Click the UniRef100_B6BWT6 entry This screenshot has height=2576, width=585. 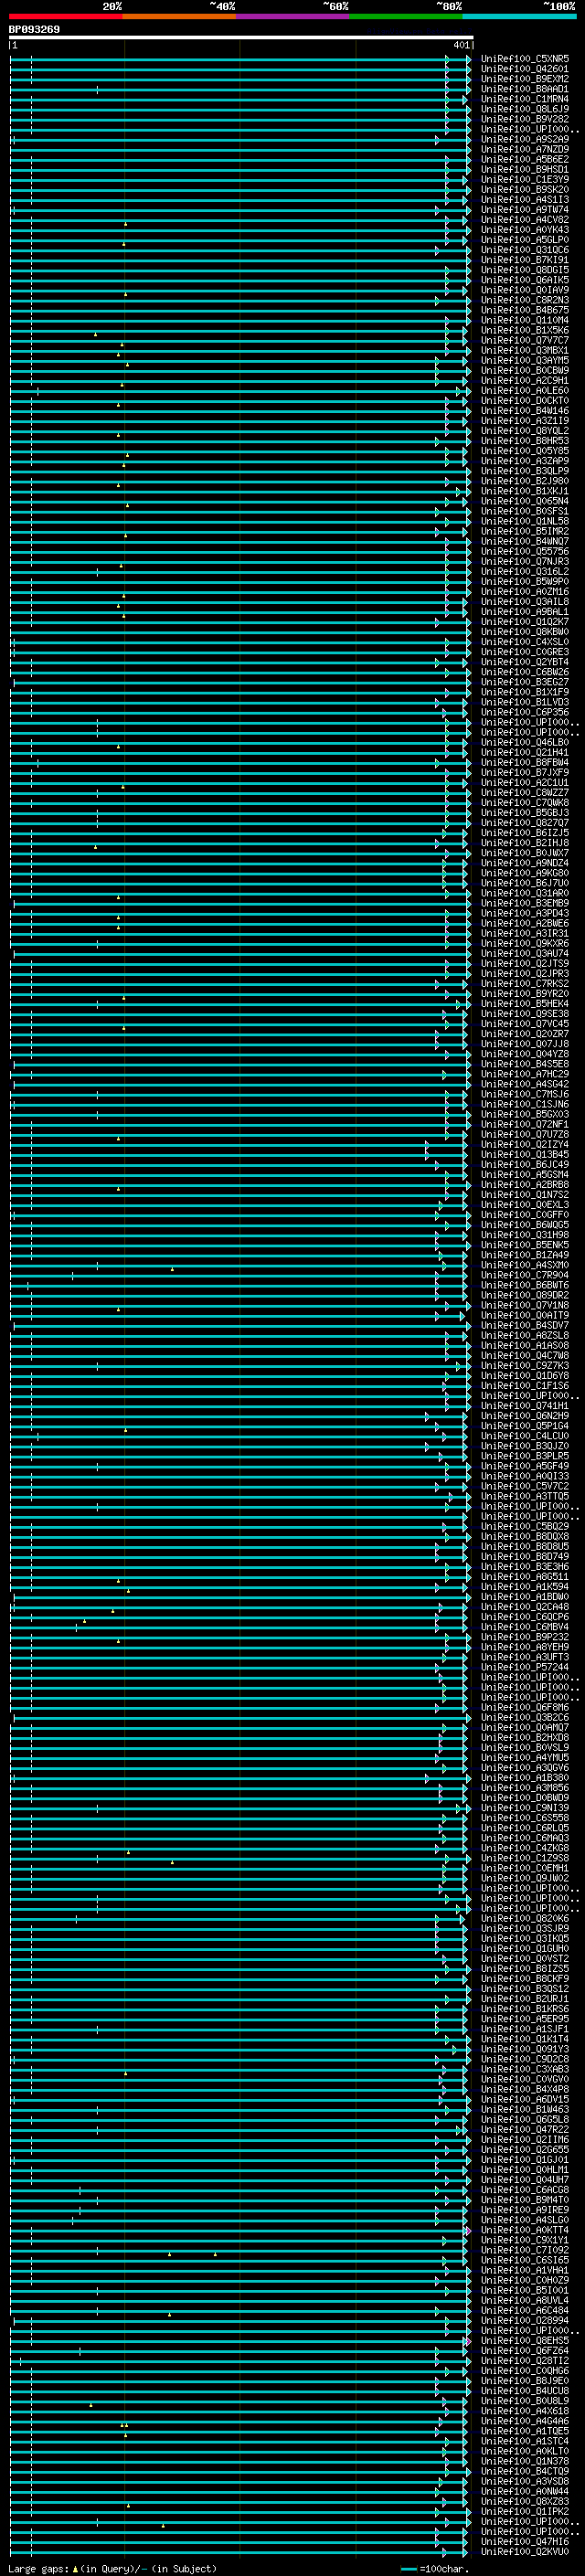(525, 1285)
